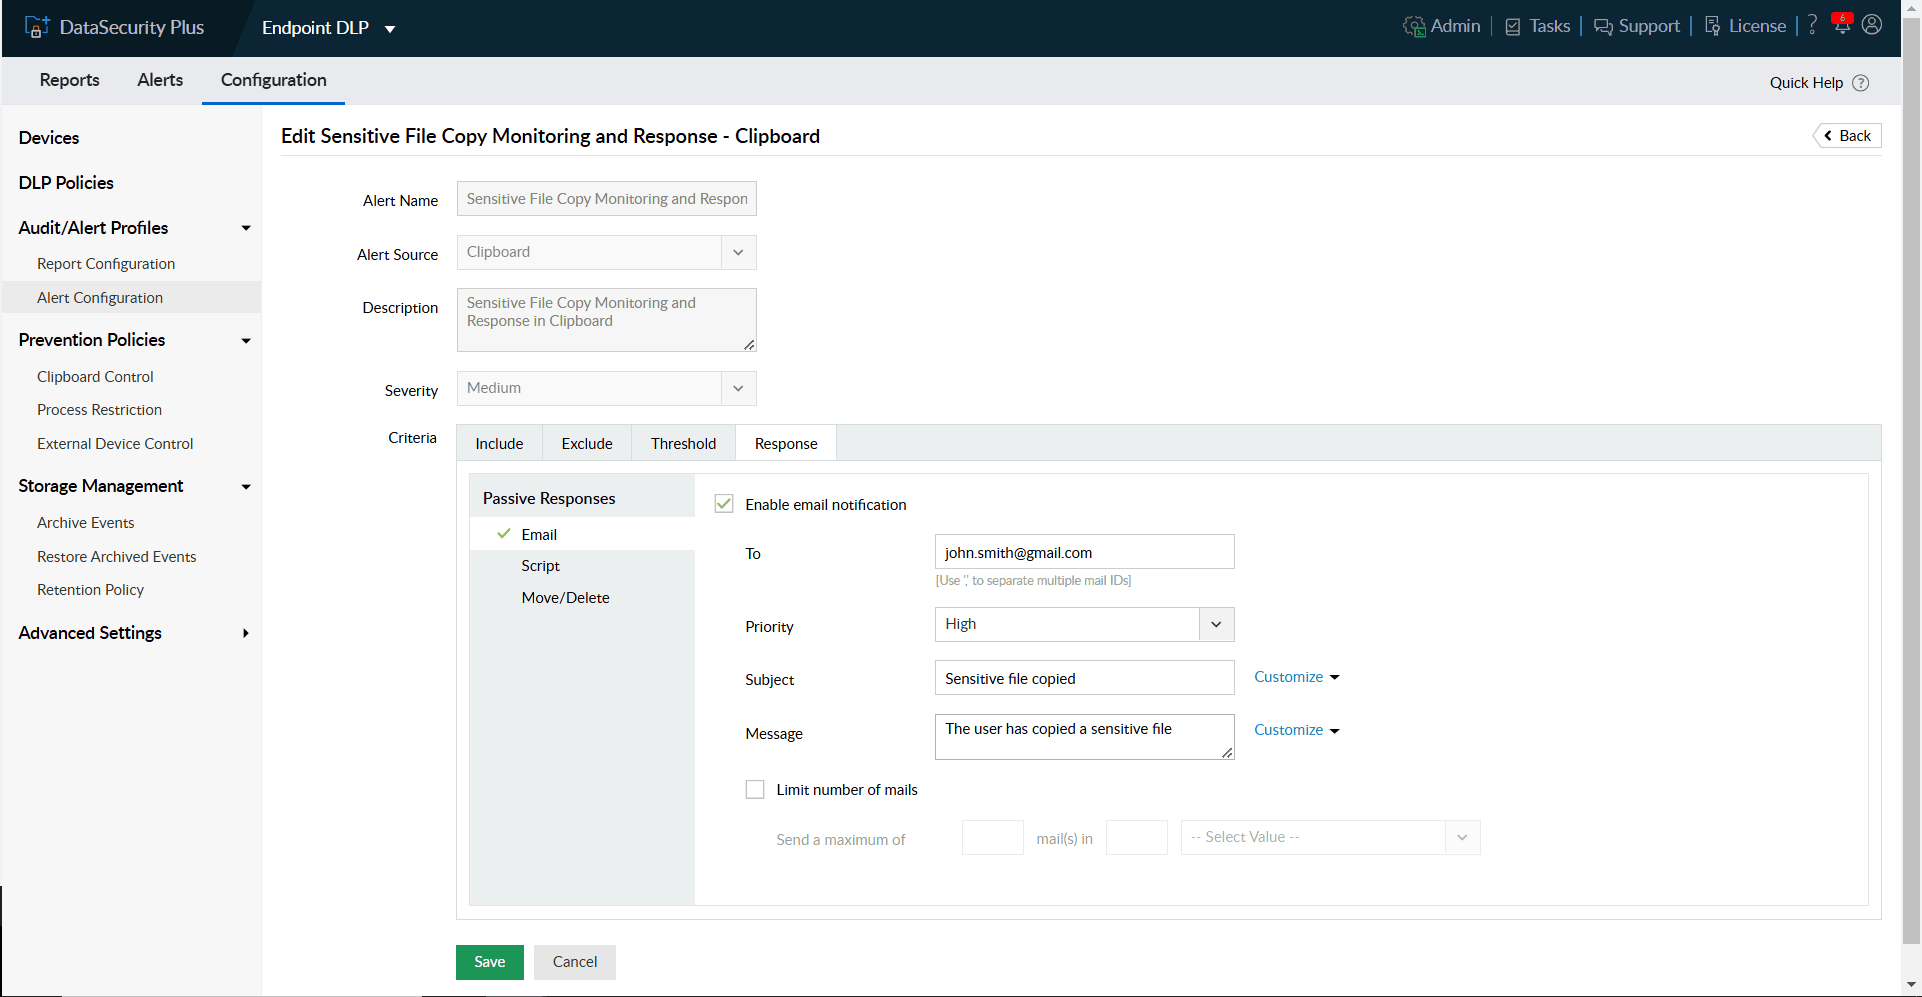The width and height of the screenshot is (1922, 997).
Task: Click the DataSecurity Plus logo icon
Action: coord(37,27)
